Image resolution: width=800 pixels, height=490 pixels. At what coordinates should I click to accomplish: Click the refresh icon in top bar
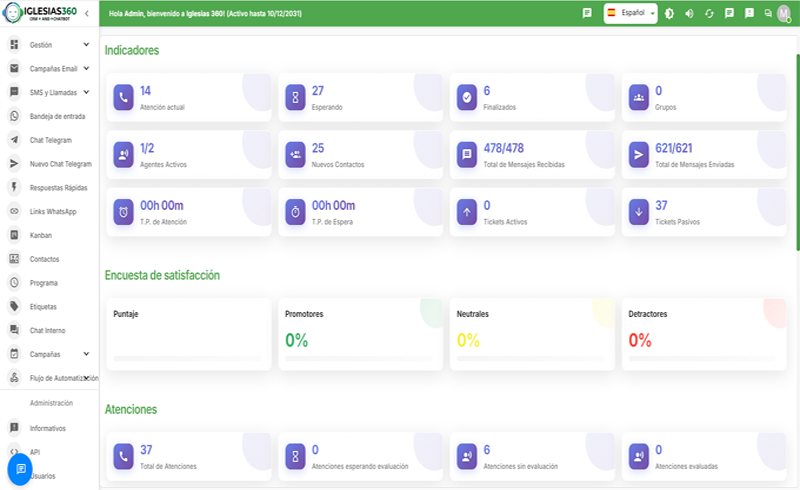(709, 14)
